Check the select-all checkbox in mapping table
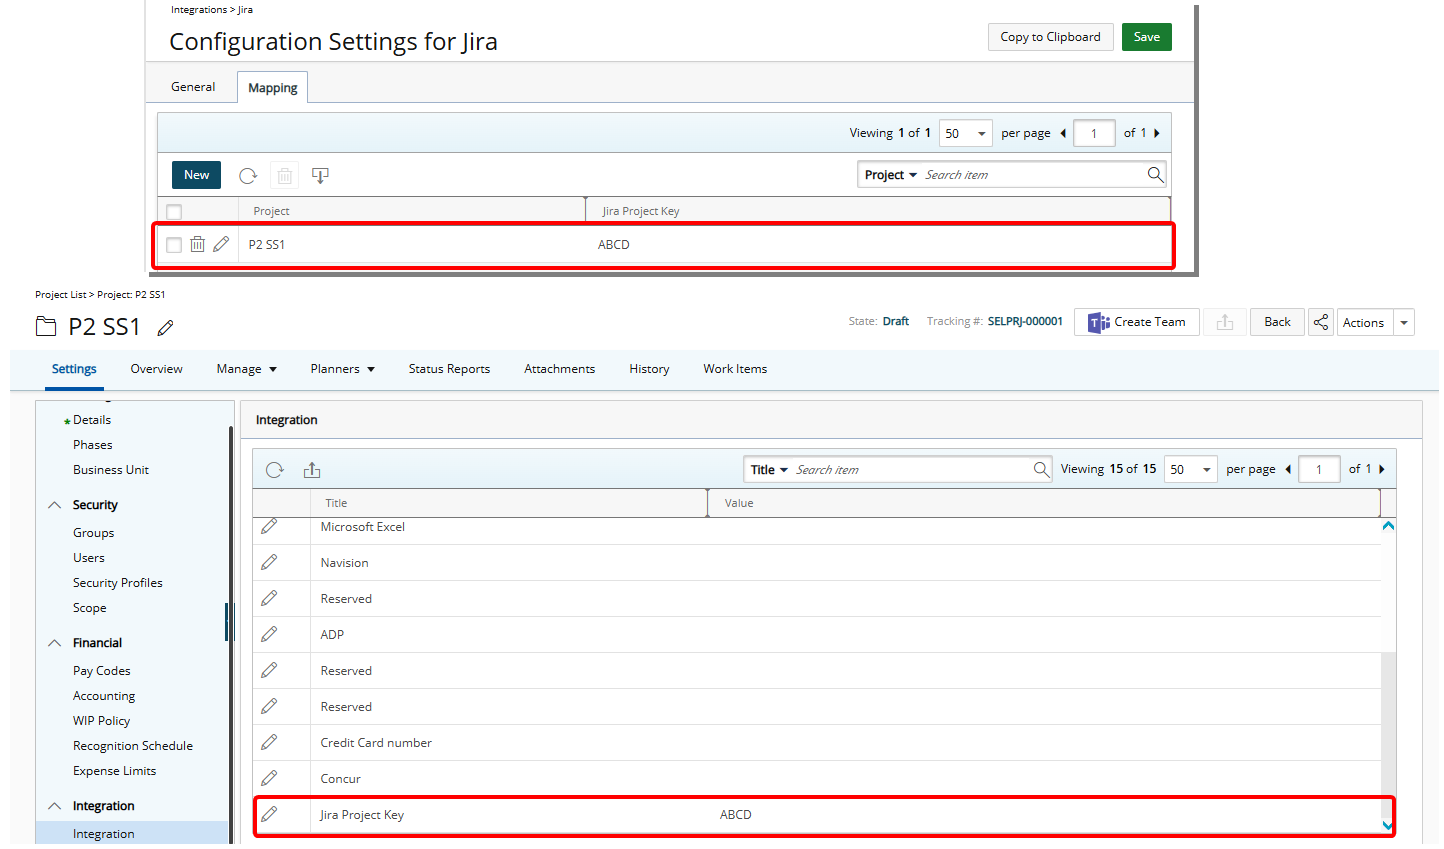Screen dimensions: 1444x849 (x=173, y=211)
